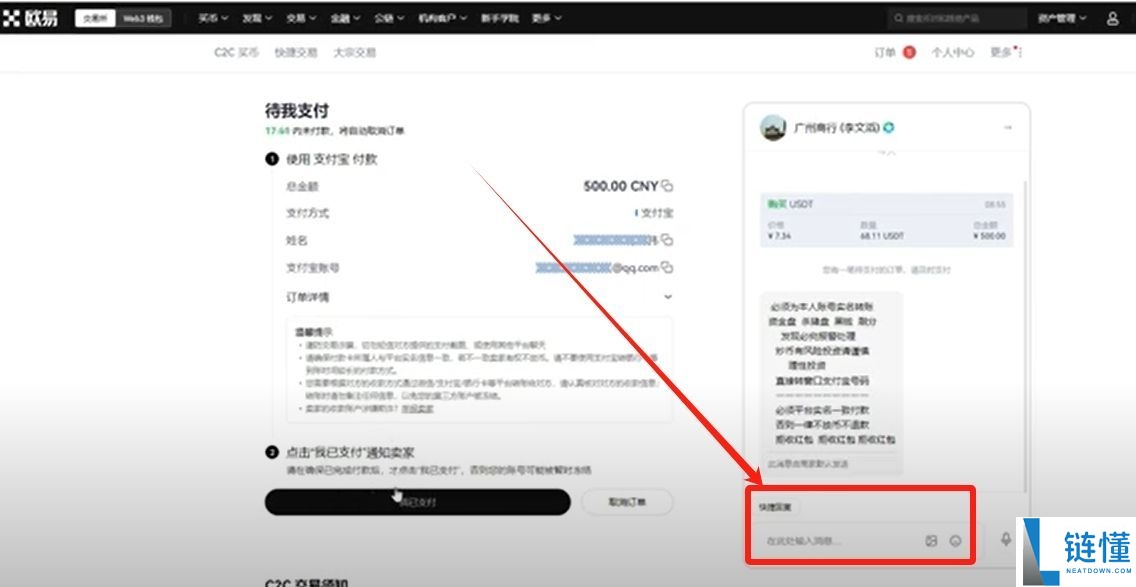Screen dimensions: 1136x587
Task: Attach an image in the chat input
Action: tap(932, 541)
